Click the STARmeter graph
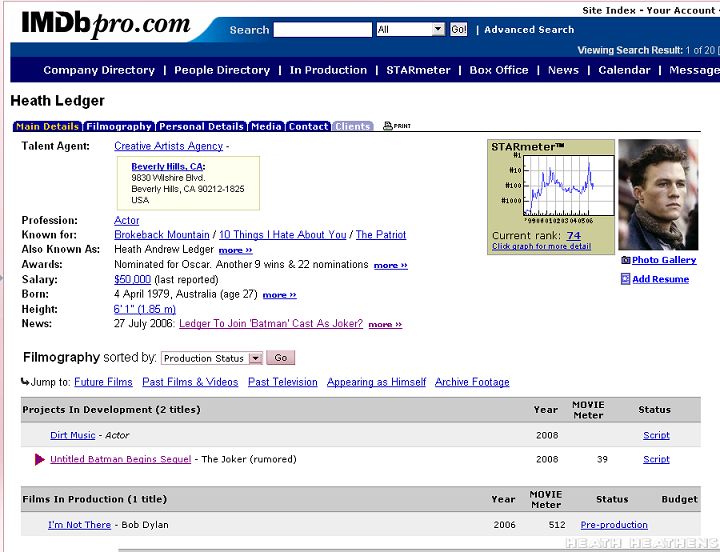720x552 pixels. point(568,186)
